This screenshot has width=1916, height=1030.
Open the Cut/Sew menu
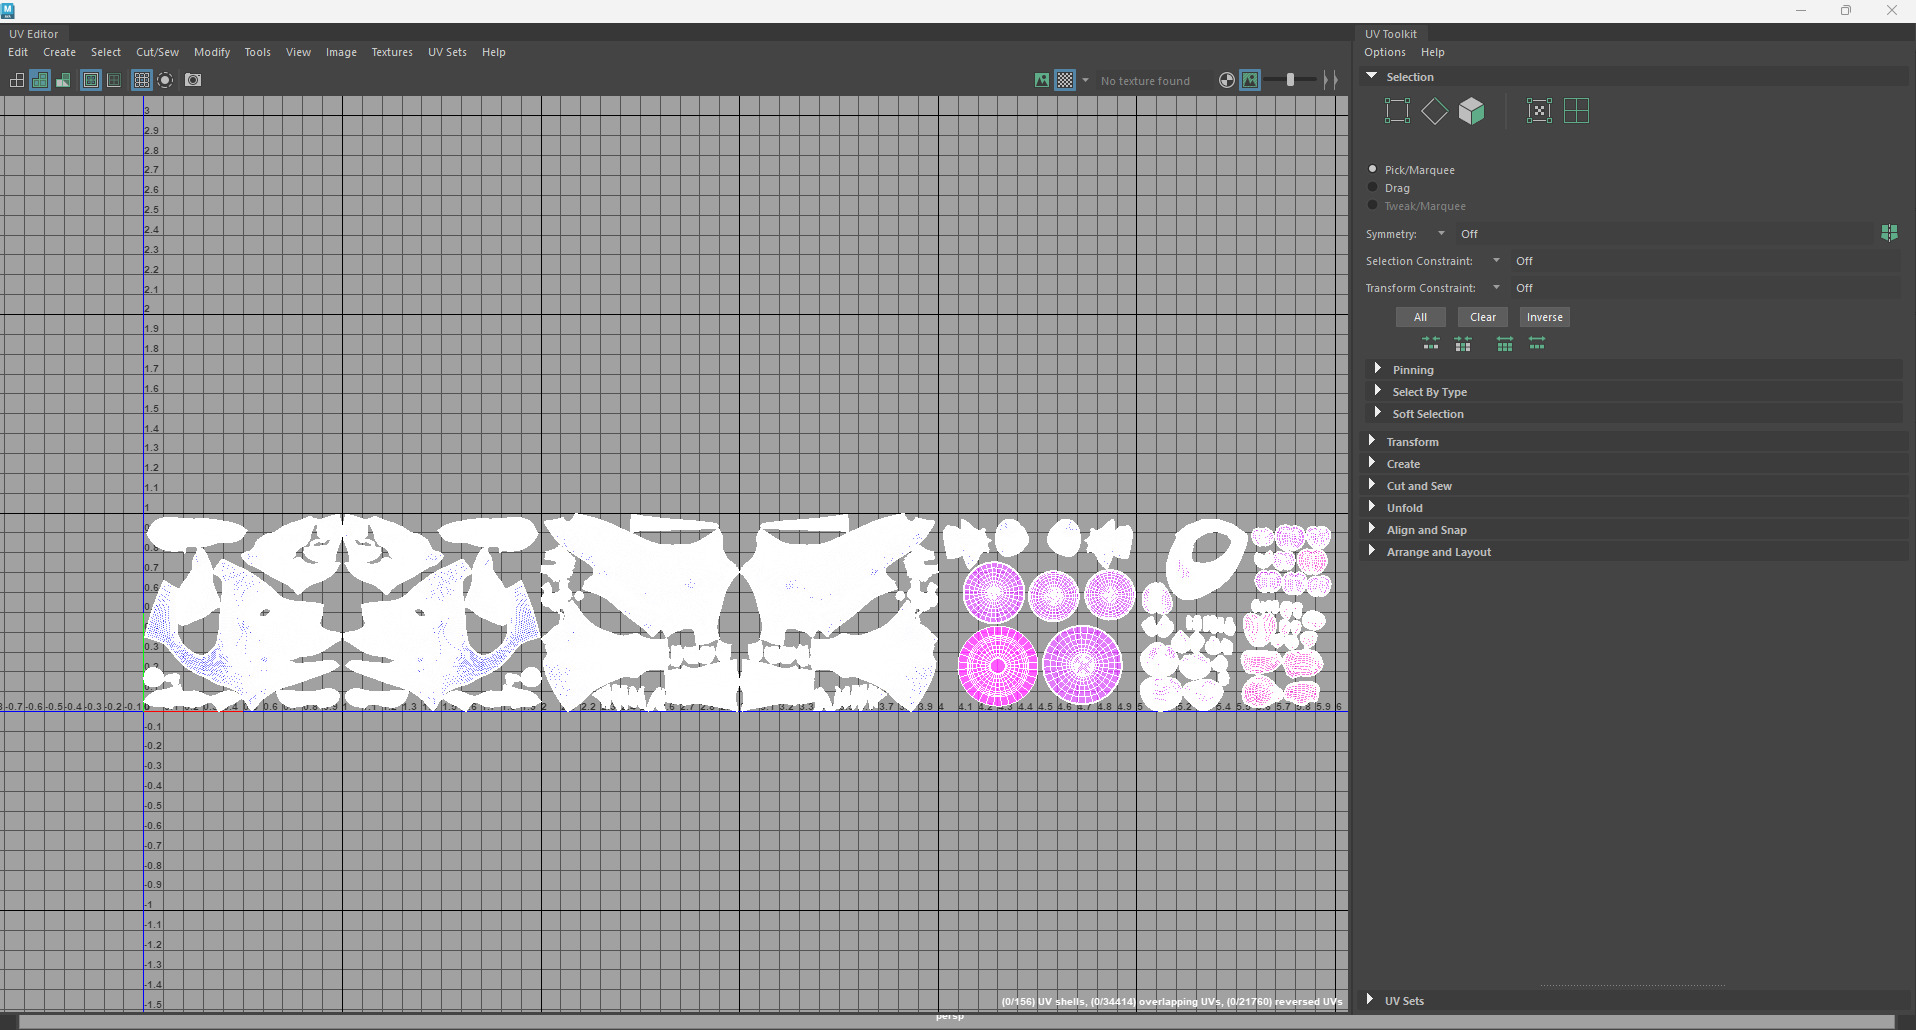pyautogui.click(x=157, y=52)
